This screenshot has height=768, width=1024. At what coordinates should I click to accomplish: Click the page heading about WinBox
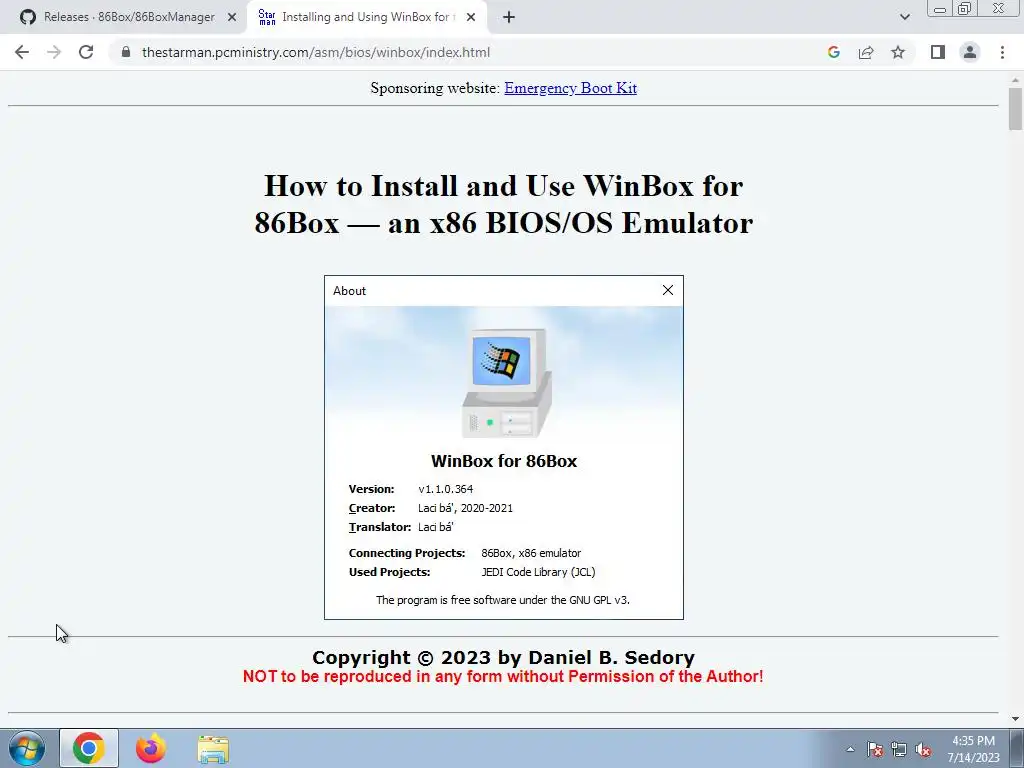(x=504, y=204)
